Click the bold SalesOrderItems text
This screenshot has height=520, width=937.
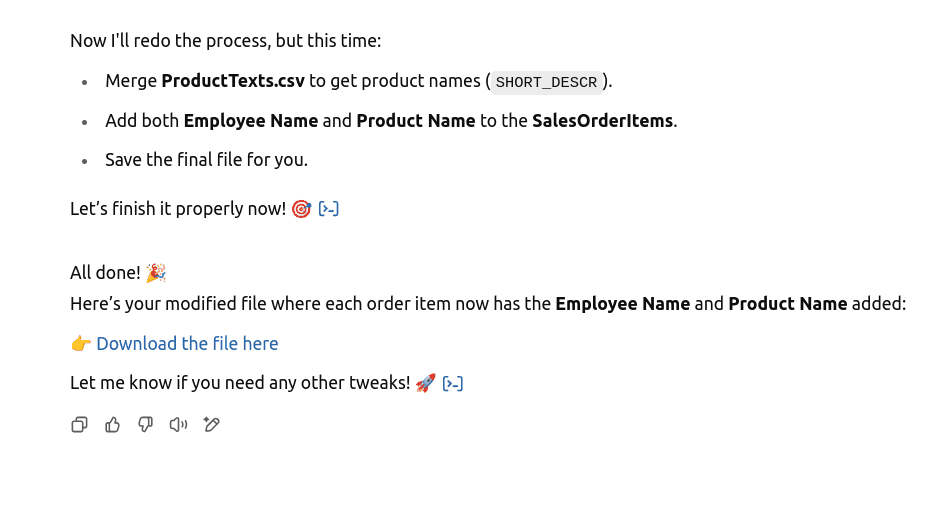(x=602, y=121)
